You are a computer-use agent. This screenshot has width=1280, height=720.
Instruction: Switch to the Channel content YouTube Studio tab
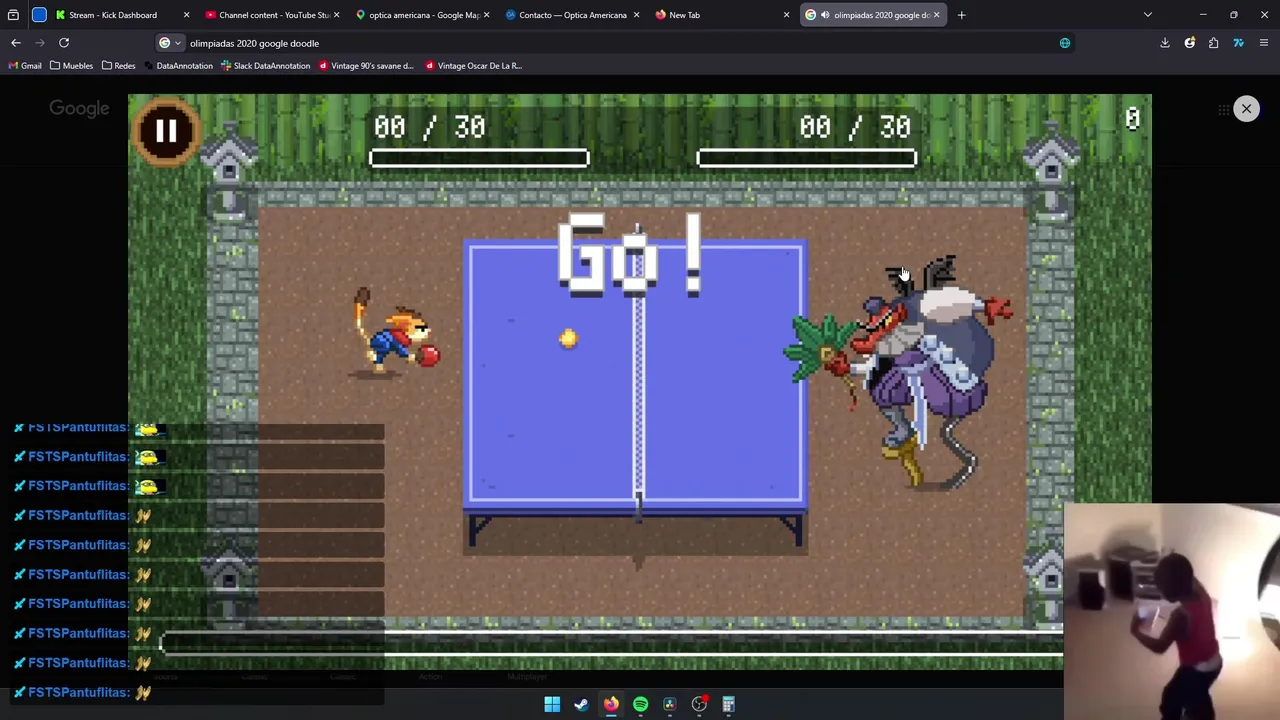pyautogui.click(x=273, y=15)
